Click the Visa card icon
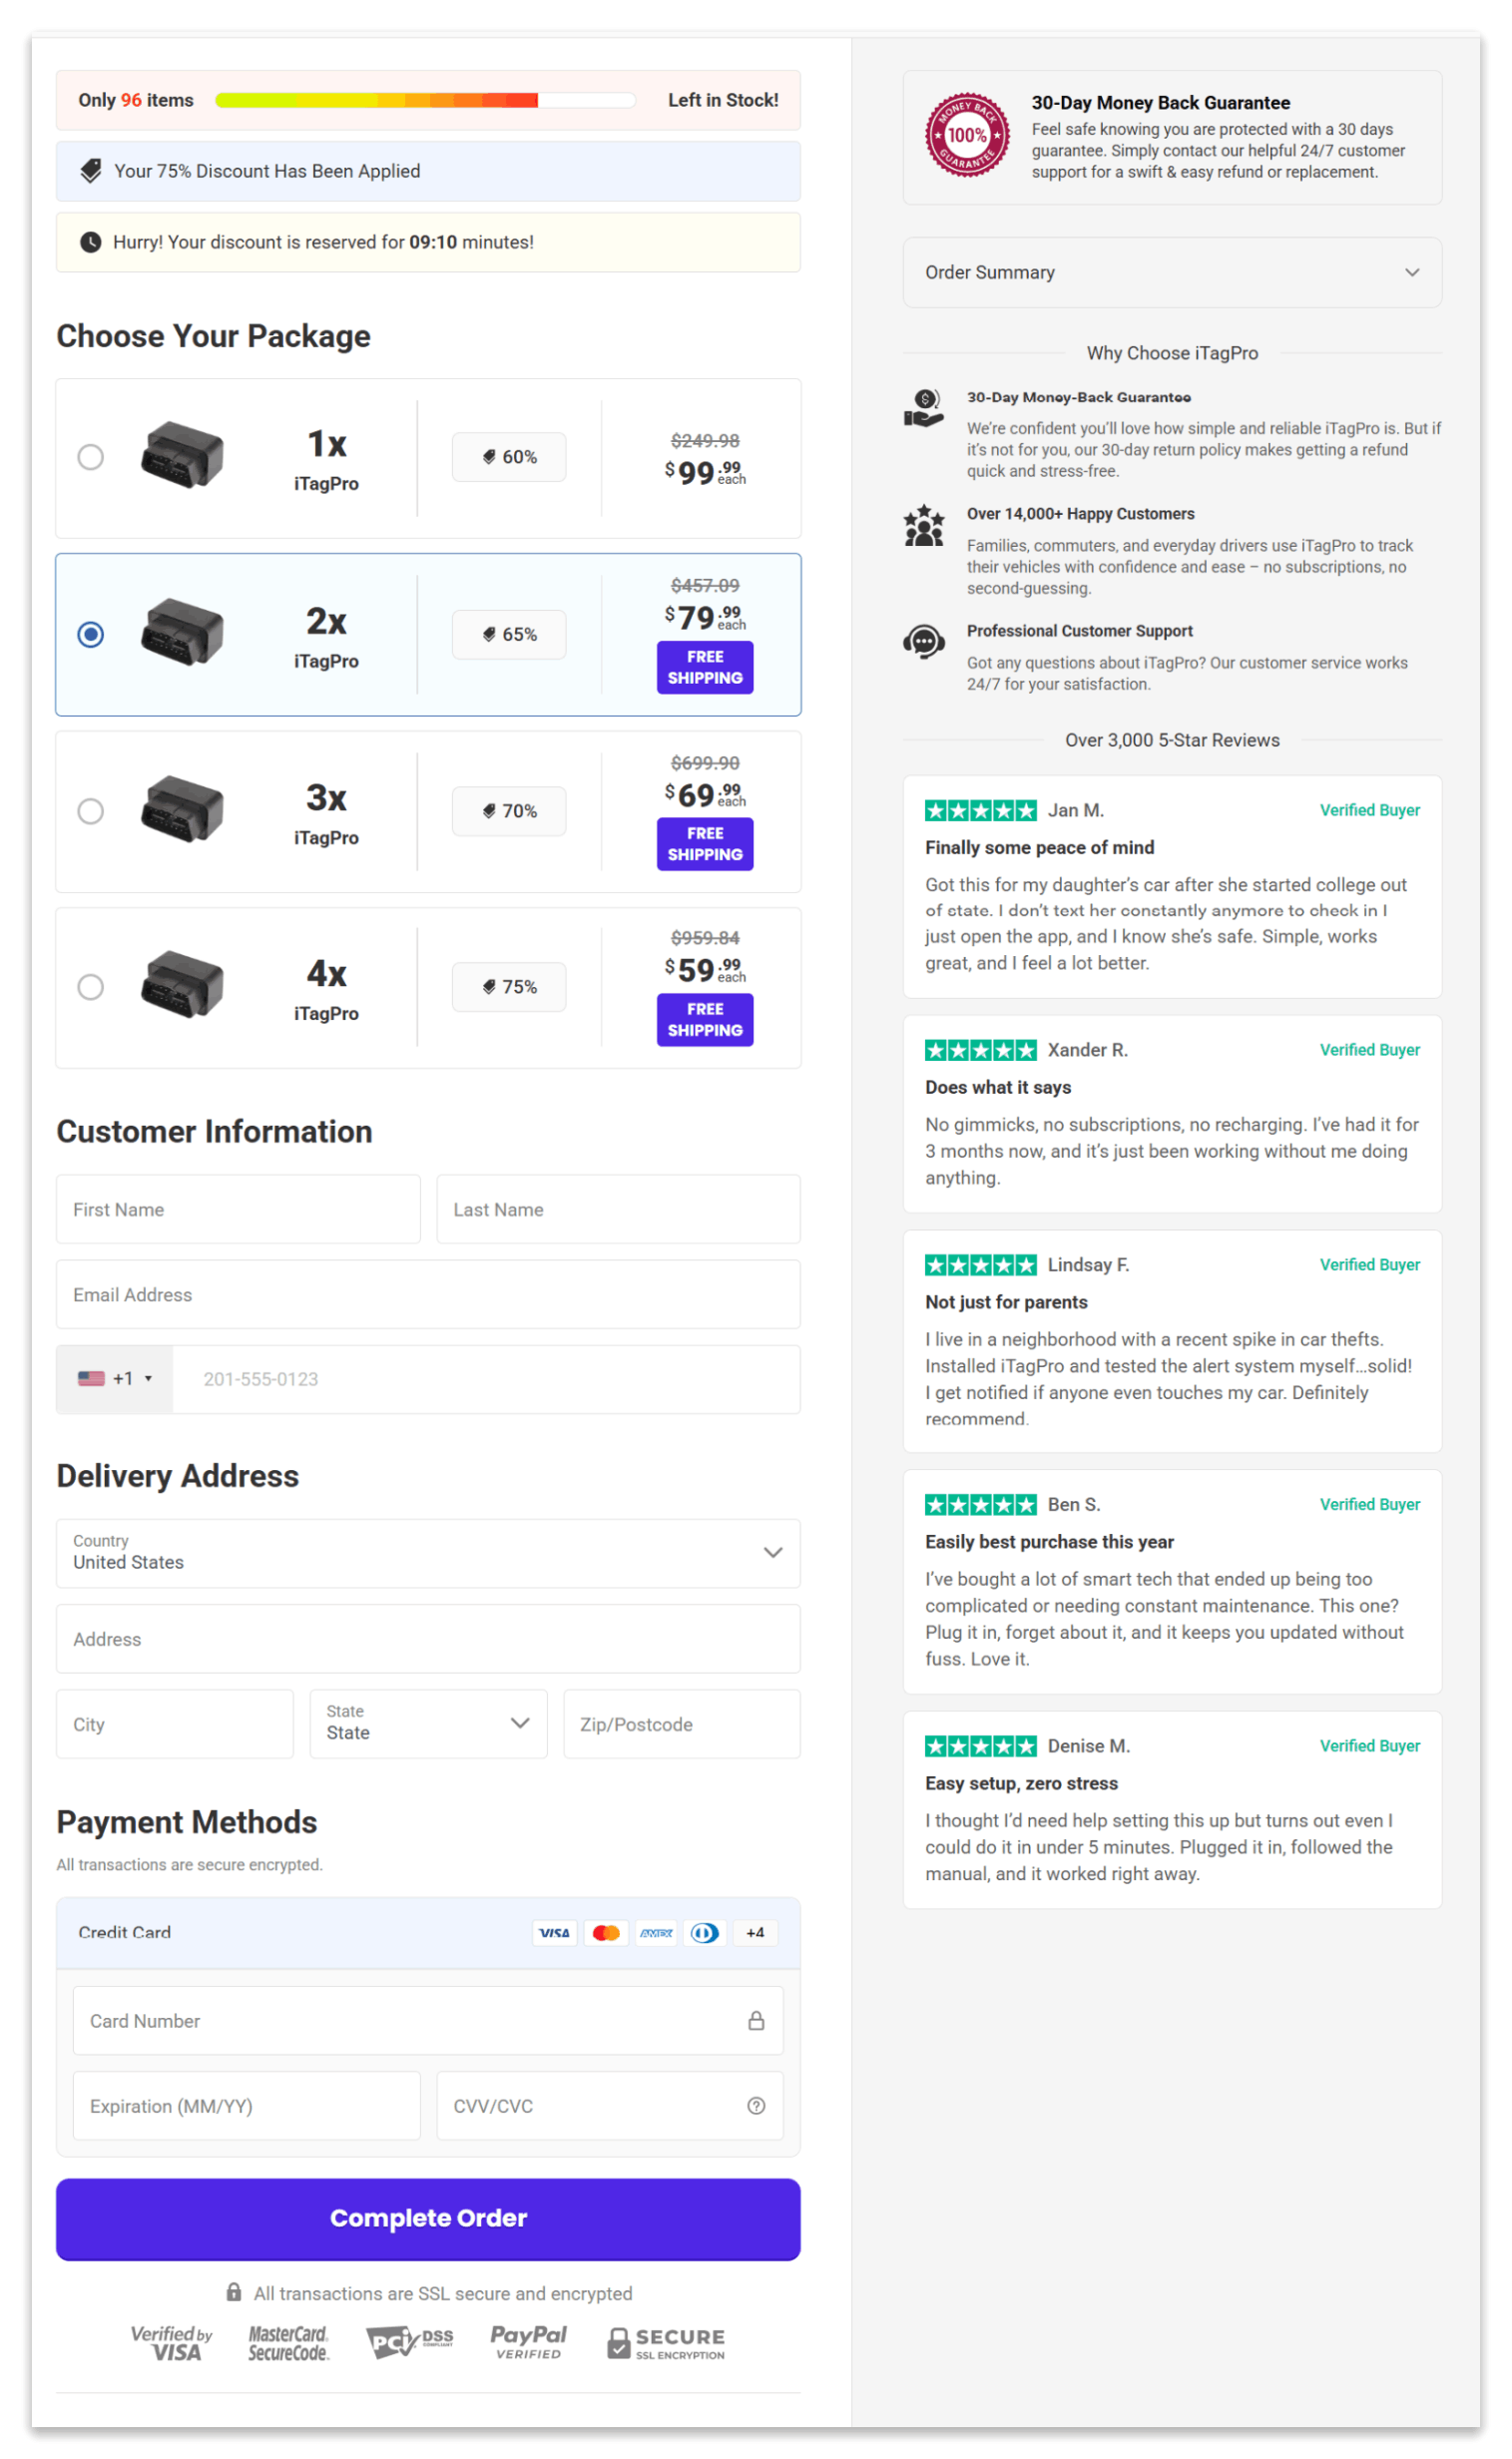This screenshot has width=1512, height=2459. point(554,1933)
